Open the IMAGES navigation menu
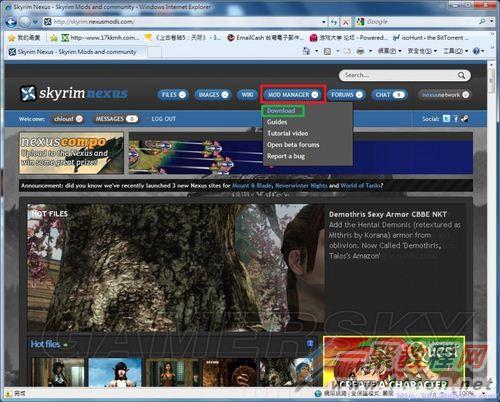Image resolution: width=500 pixels, height=402 pixels. pyautogui.click(x=213, y=95)
